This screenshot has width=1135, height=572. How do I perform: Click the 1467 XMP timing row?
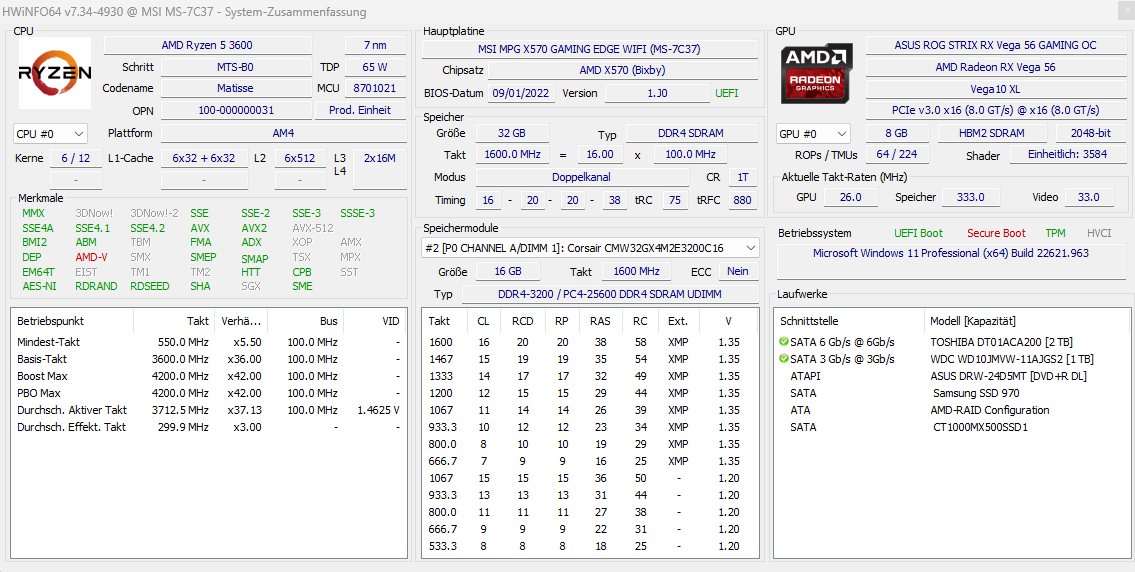pos(590,359)
